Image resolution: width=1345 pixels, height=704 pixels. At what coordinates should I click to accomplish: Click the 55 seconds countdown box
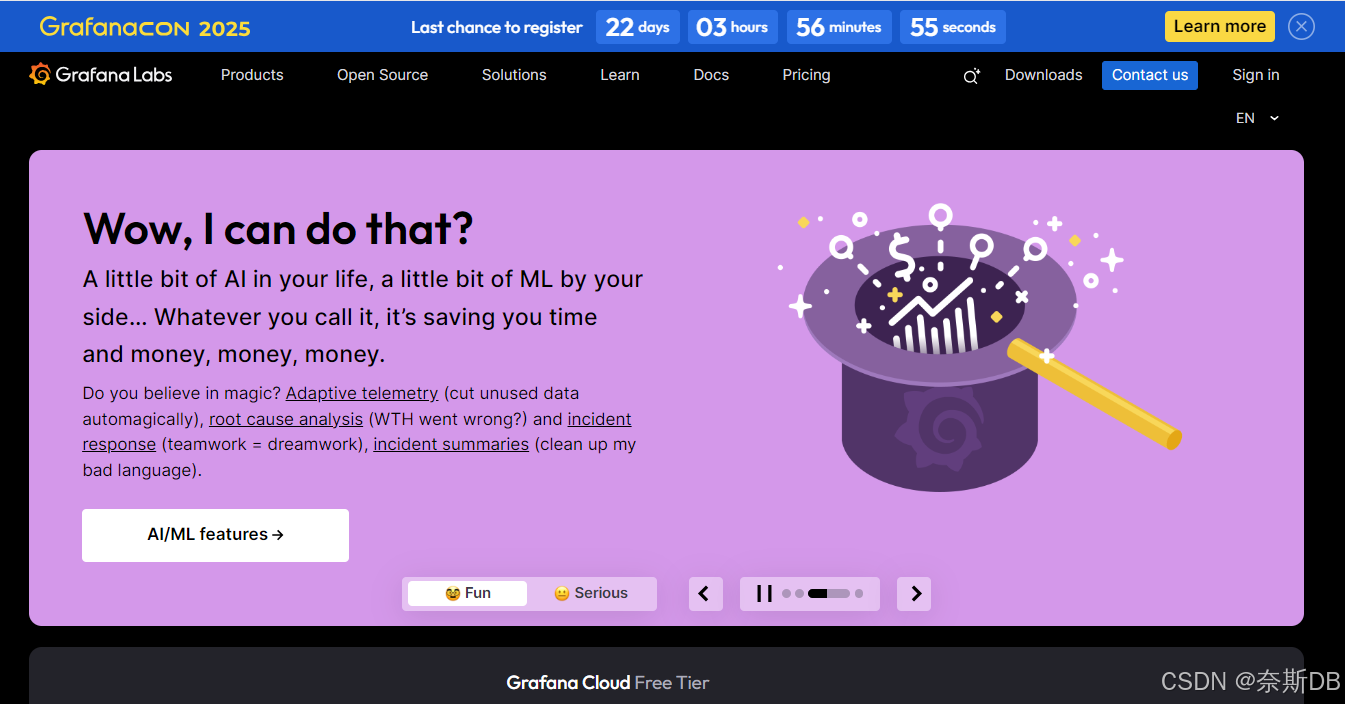click(x=953, y=27)
